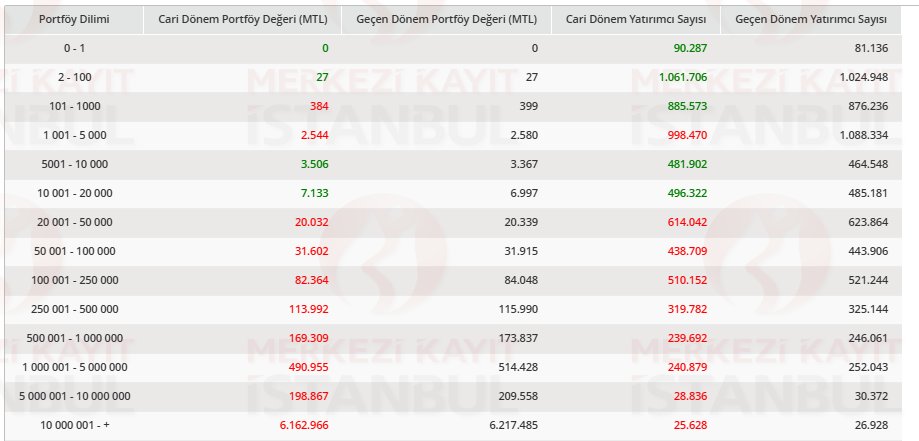Click the Portföy Dilimi column header
This screenshot has height=441, width=919.
coord(74,19)
